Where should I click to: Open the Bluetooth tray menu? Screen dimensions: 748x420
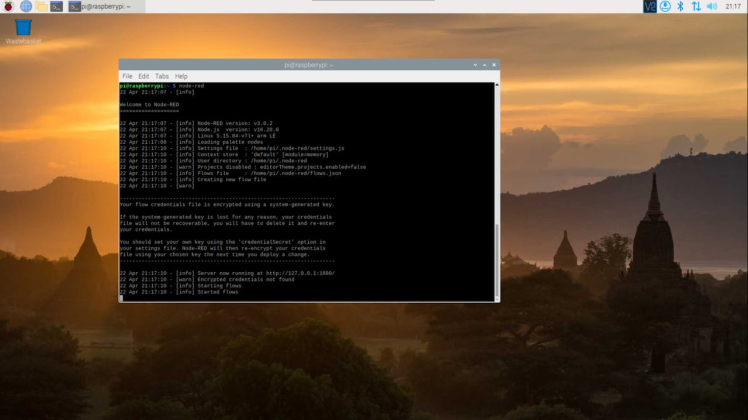(681, 6)
